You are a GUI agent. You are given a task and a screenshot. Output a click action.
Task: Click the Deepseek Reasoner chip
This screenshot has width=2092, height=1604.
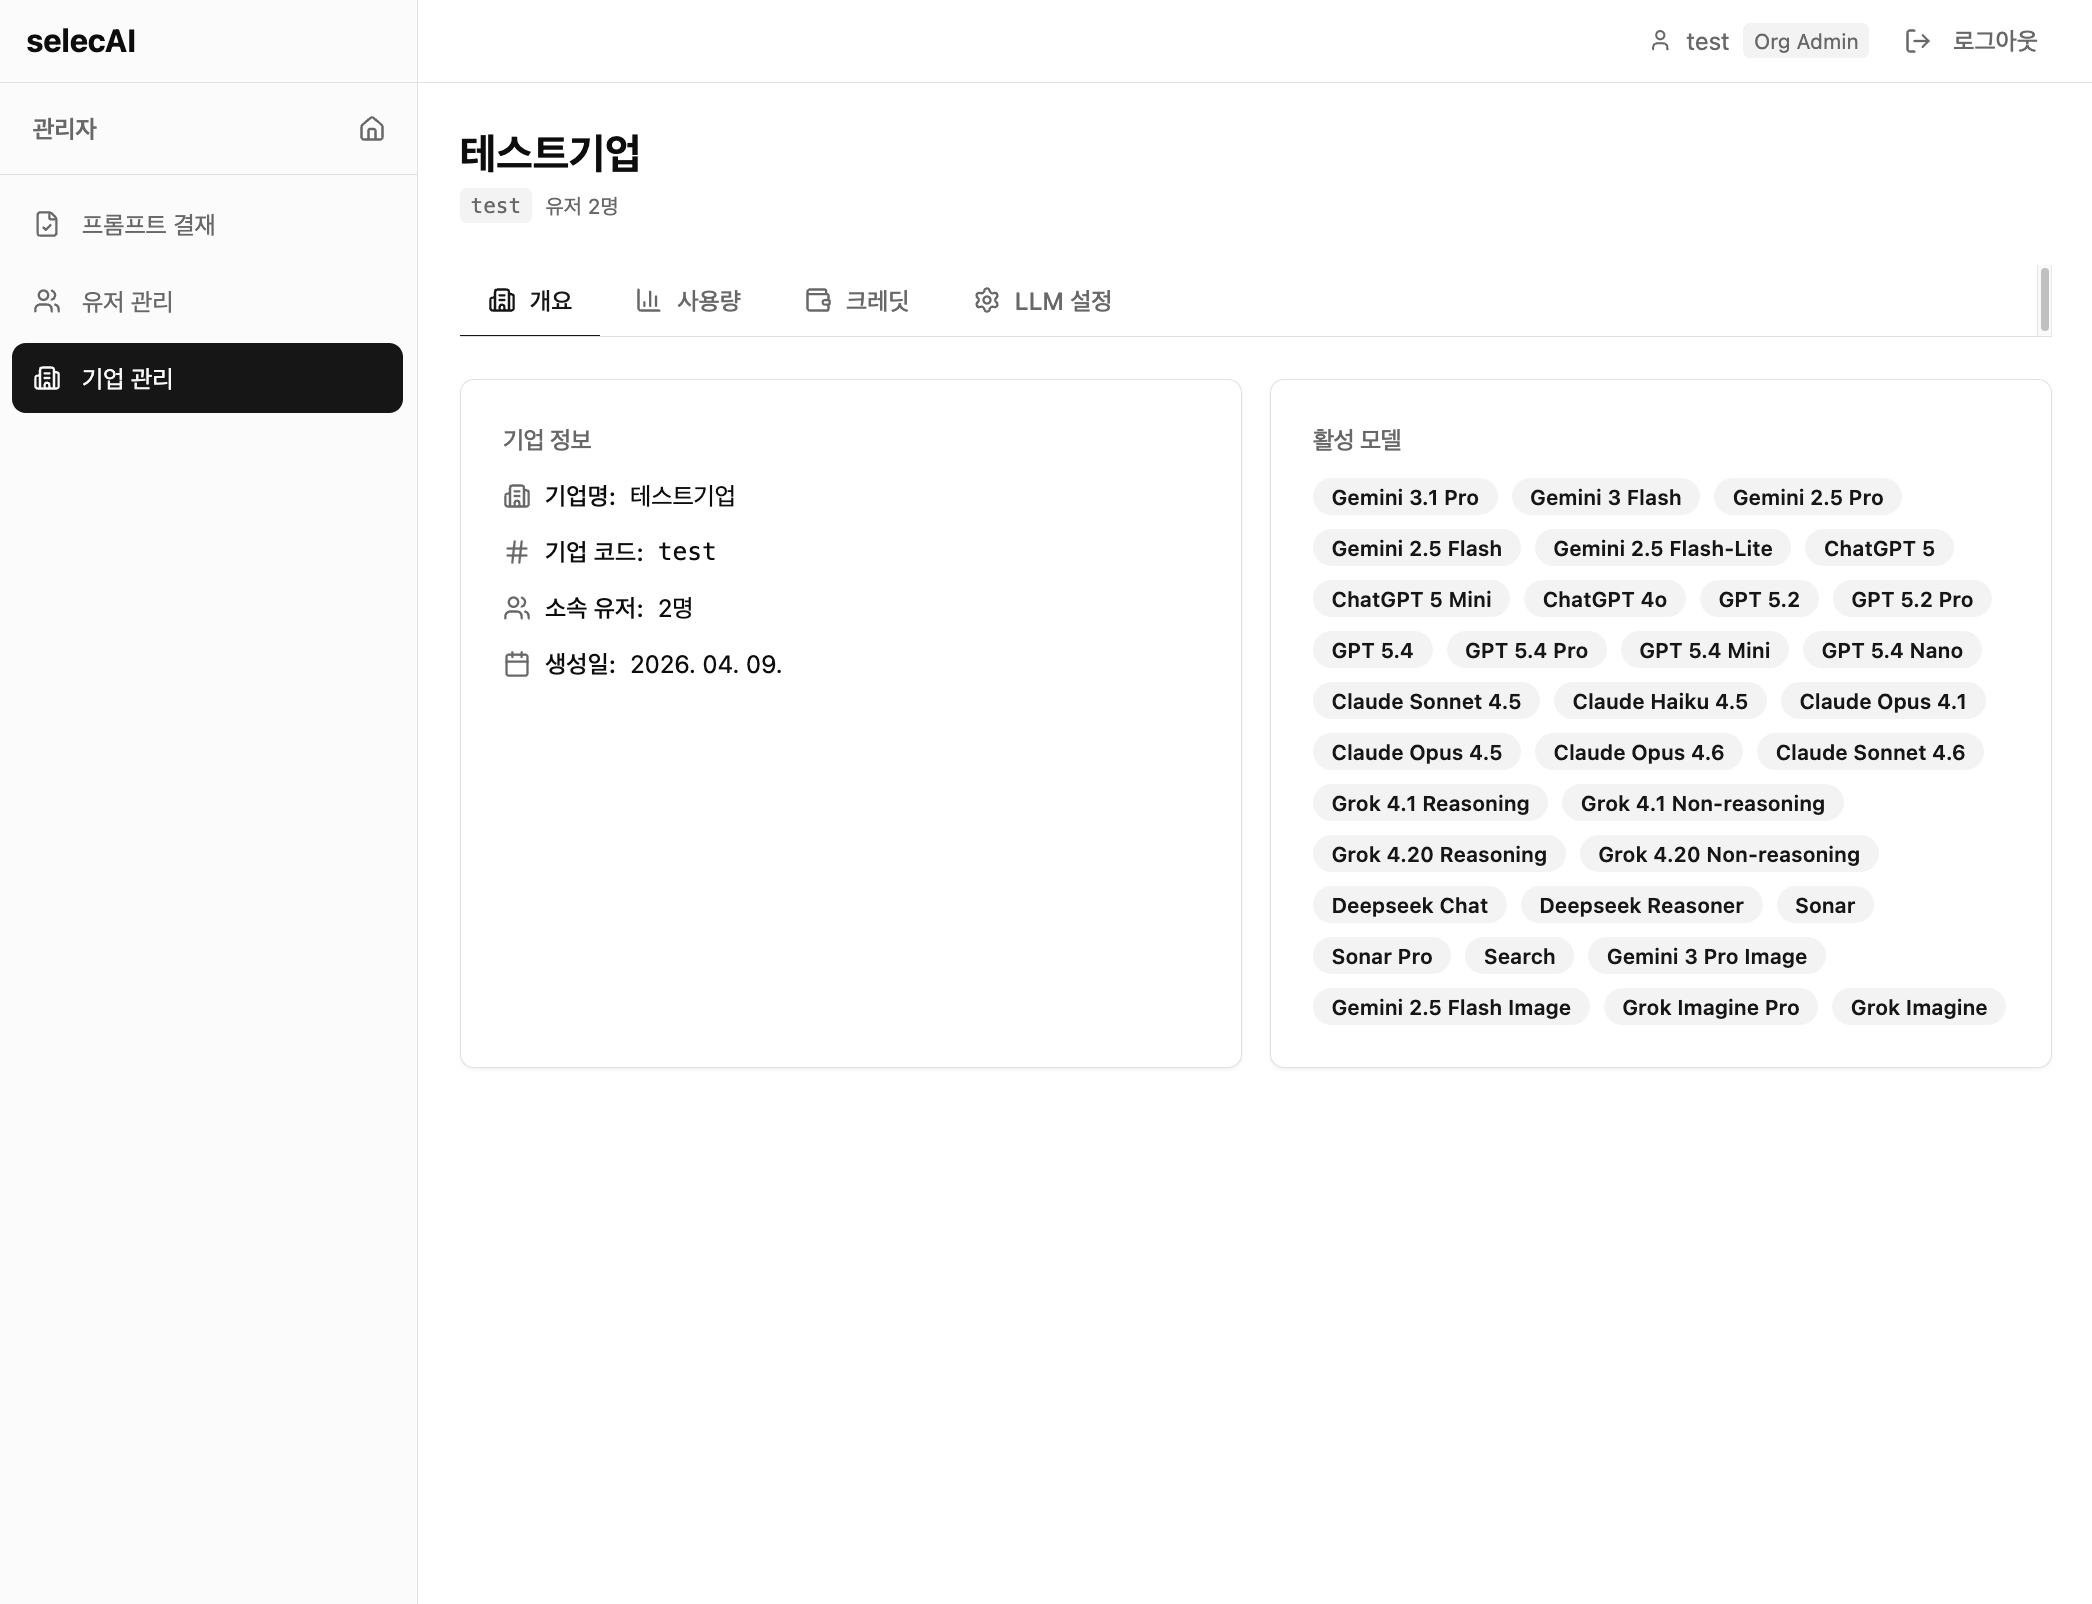1641,905
